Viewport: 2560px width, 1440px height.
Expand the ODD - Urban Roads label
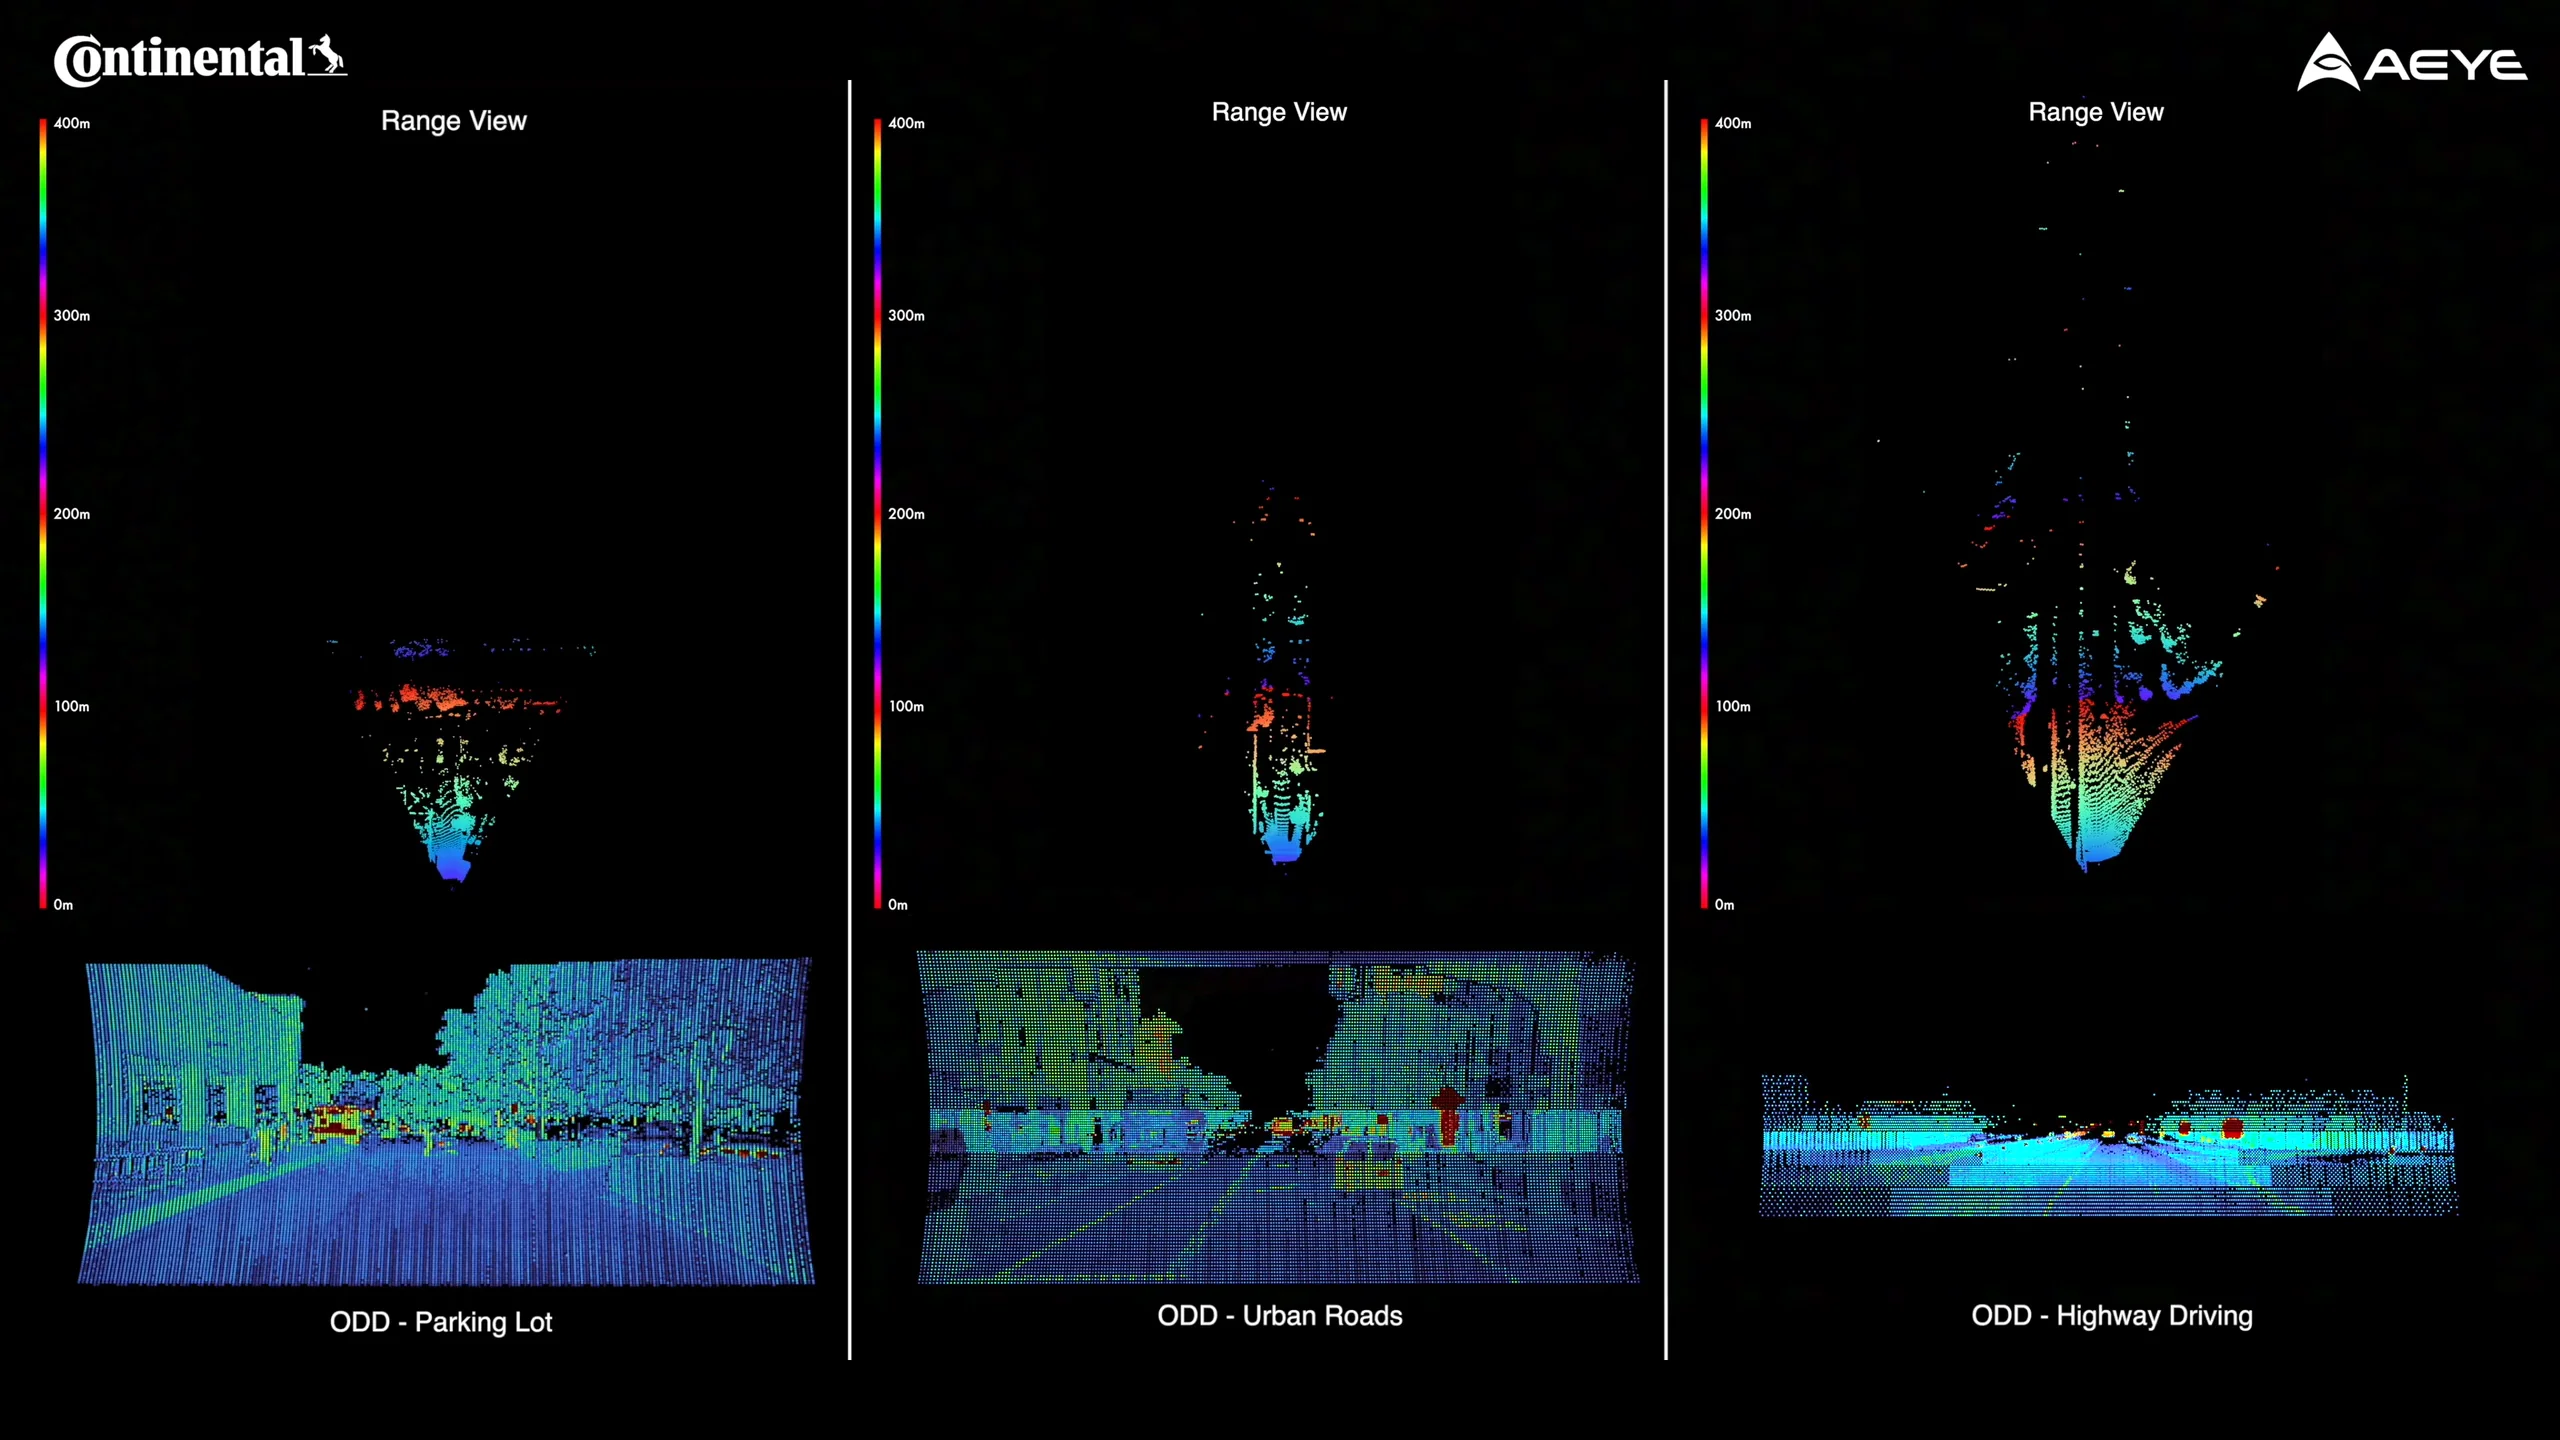click(x=1279, y=1316)
